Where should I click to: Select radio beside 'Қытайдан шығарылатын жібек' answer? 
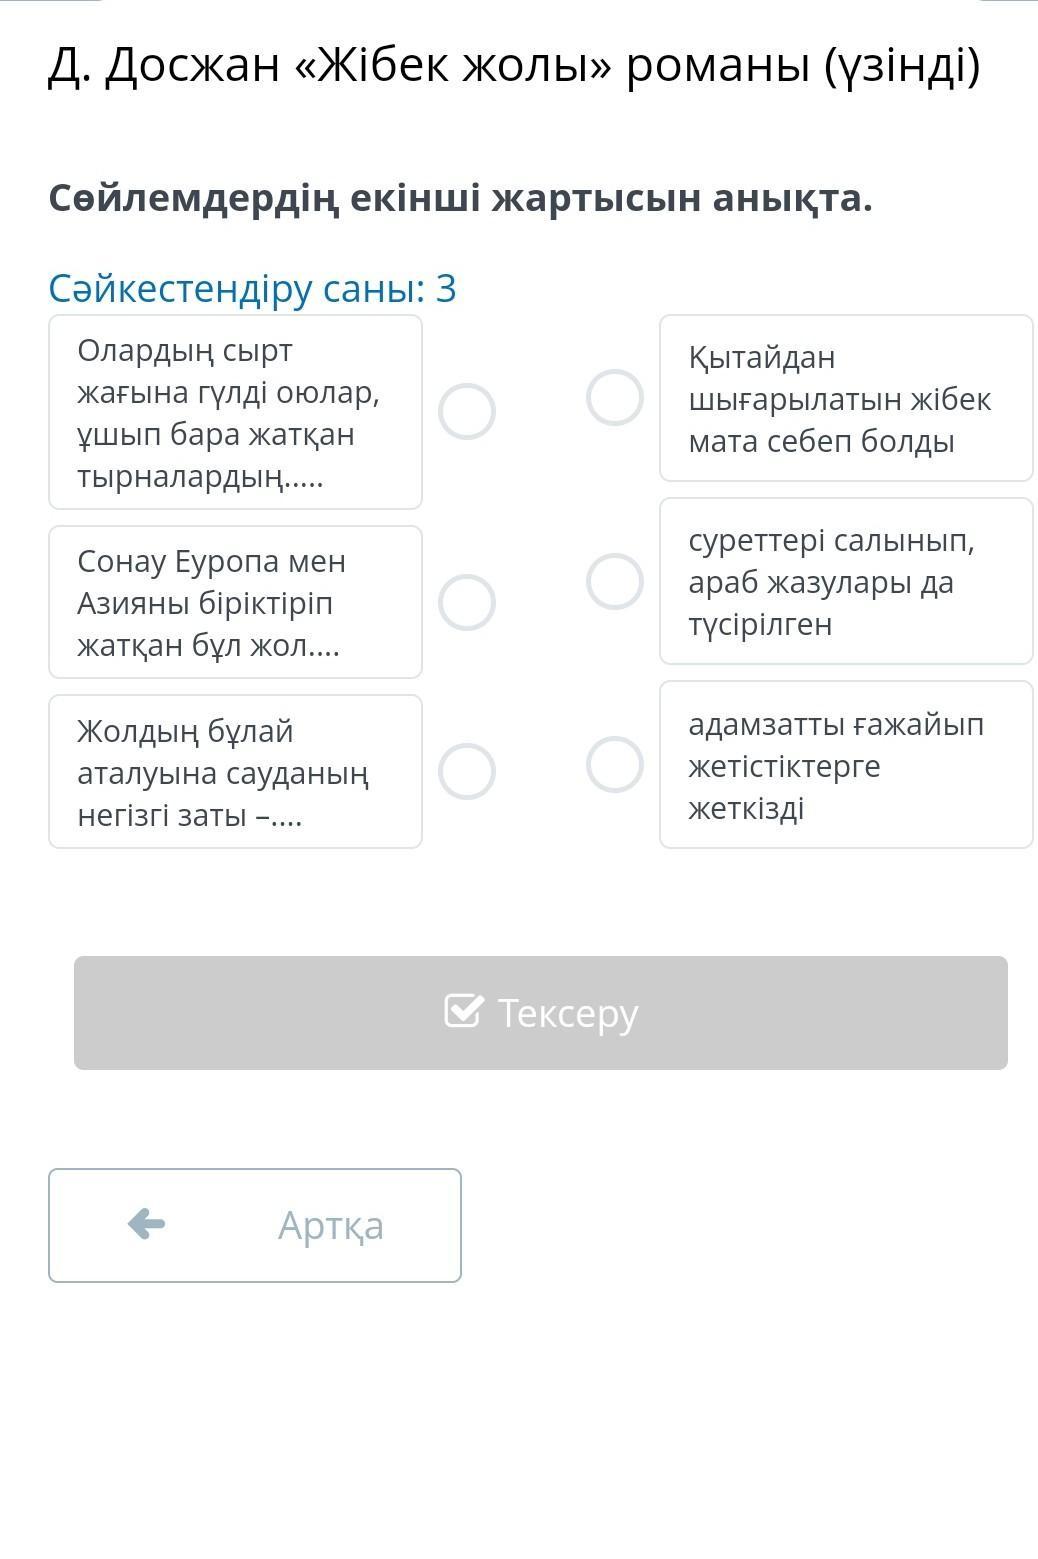pyautogui.click(x=614, y=398)
